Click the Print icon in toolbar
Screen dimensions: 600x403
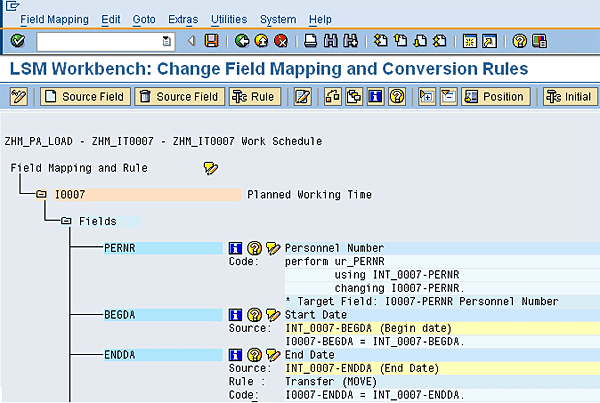(311, 41)
